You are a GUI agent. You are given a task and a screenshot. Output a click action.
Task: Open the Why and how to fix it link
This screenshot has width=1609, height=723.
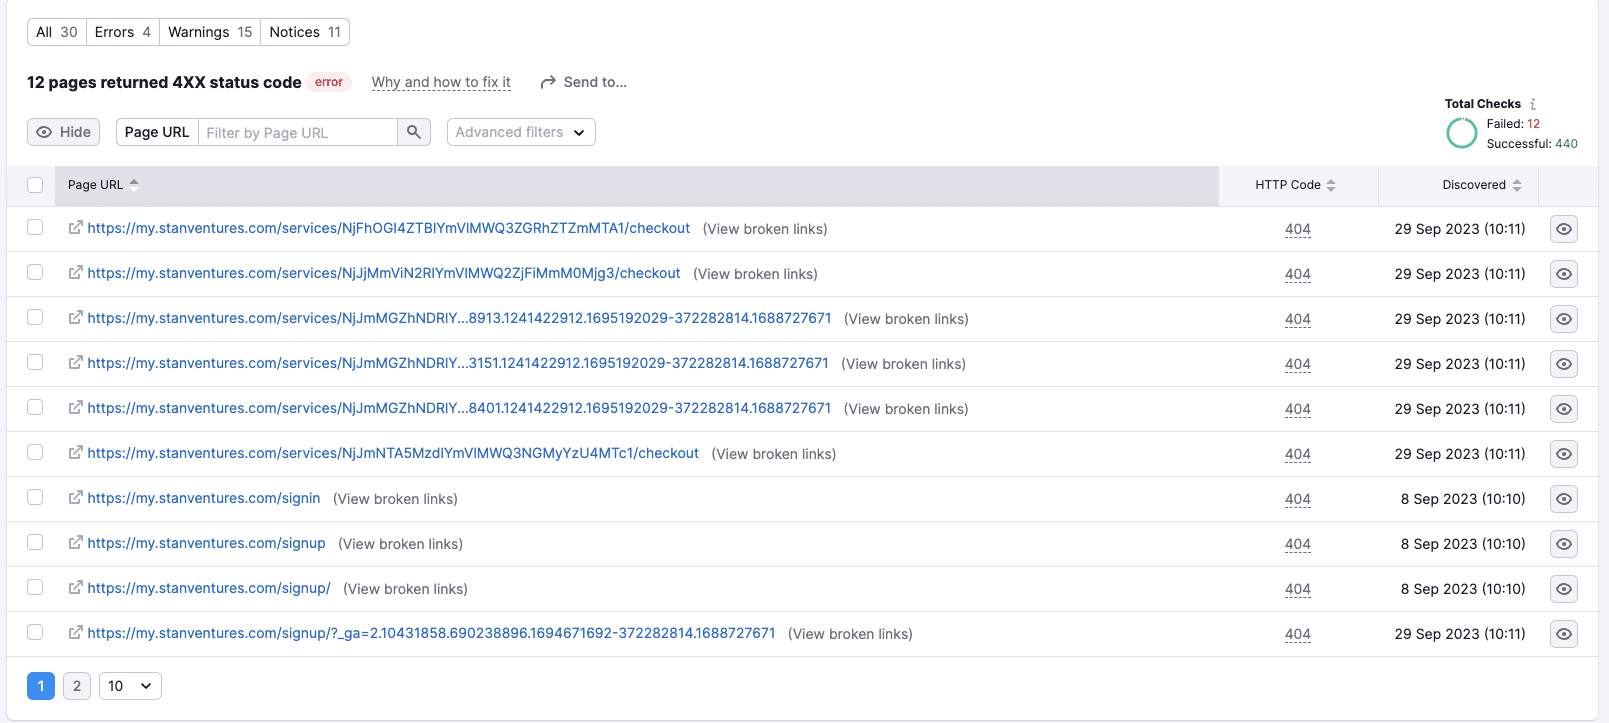441,82
